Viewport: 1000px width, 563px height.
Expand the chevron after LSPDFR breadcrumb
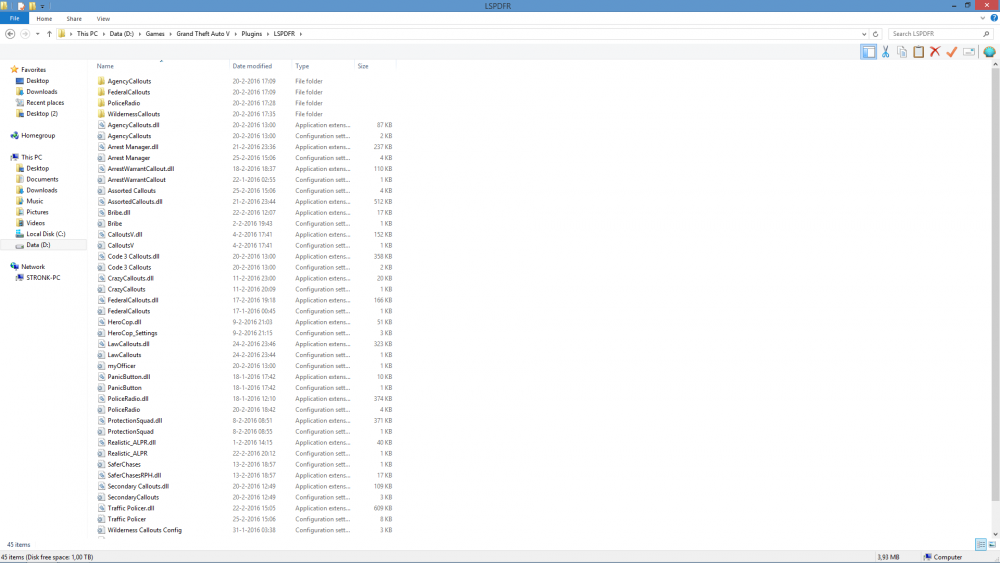click(300, 34)
